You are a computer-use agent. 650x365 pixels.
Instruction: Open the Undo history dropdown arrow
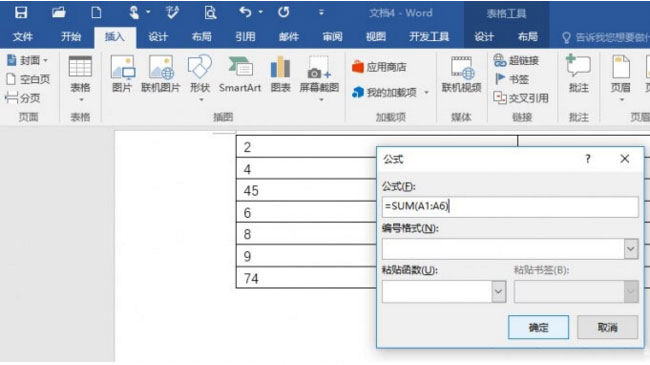261,12
